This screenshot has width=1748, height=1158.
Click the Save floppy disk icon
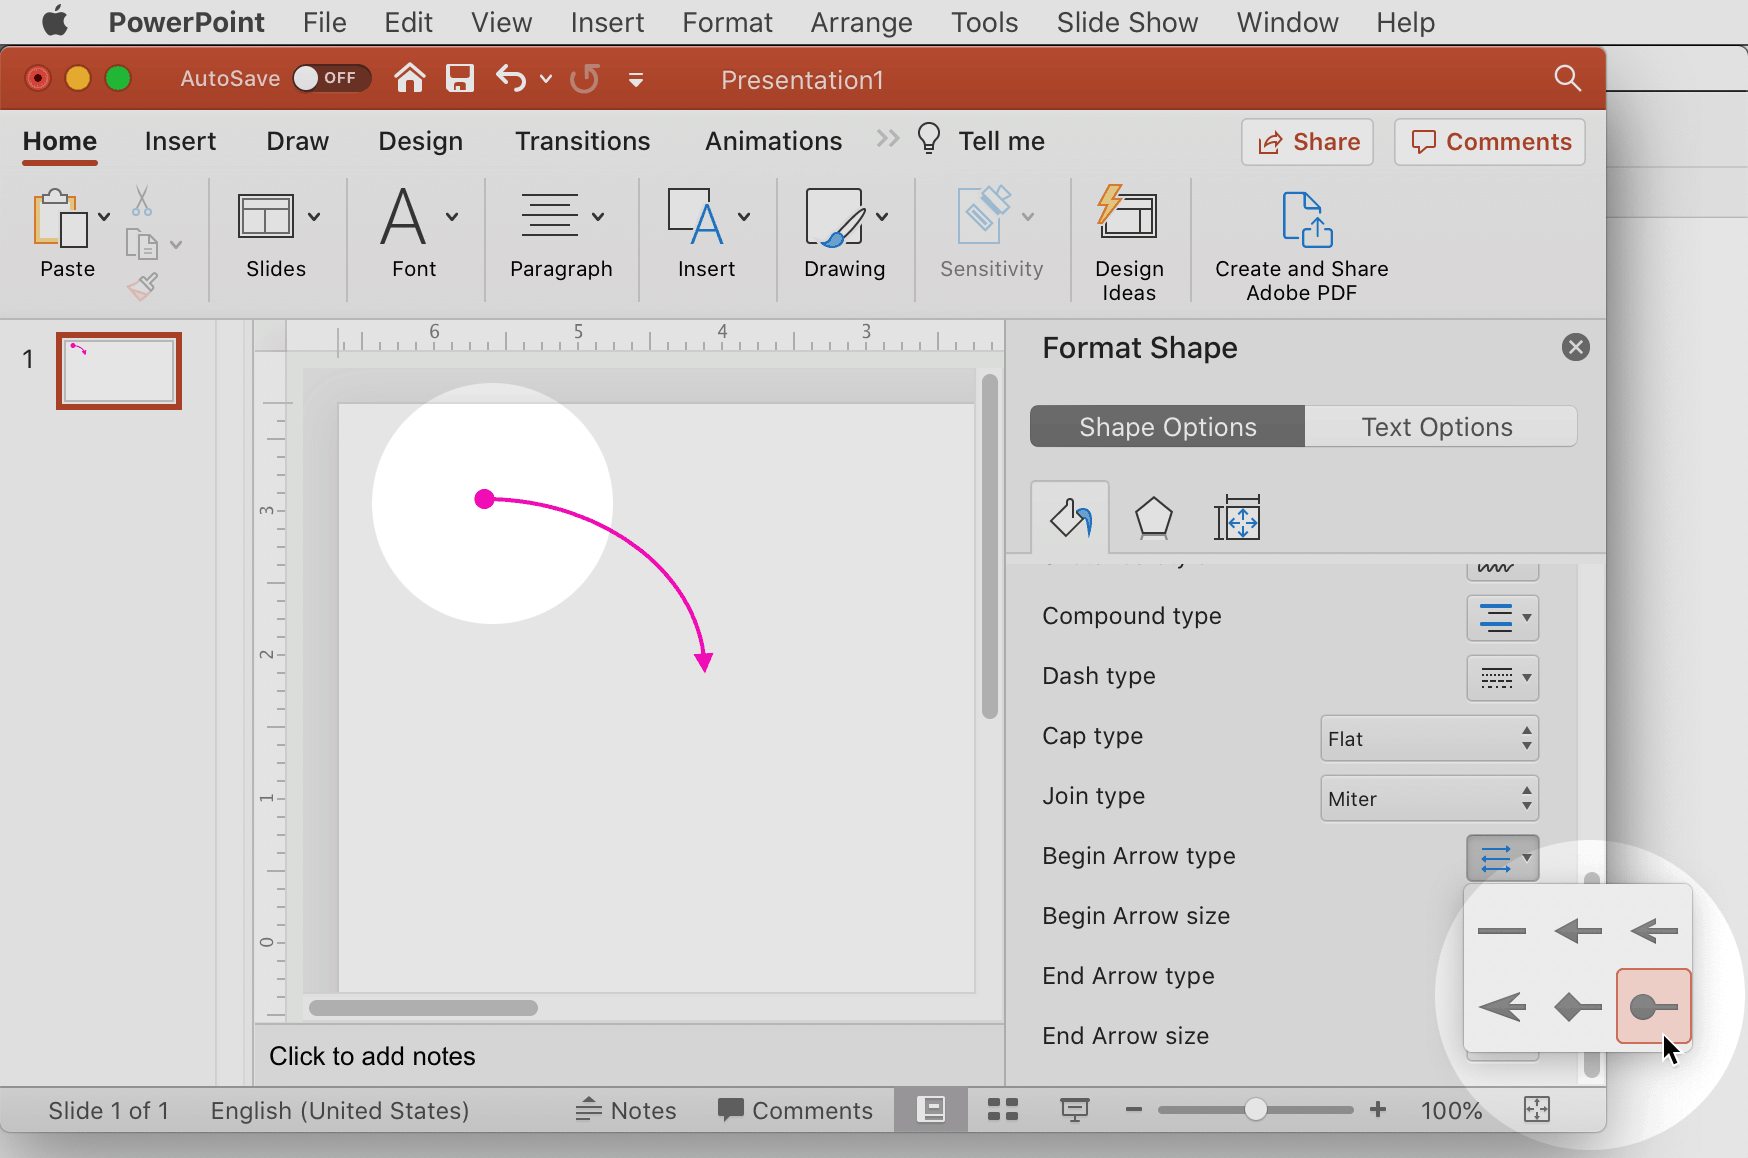(x=460, y=78)
